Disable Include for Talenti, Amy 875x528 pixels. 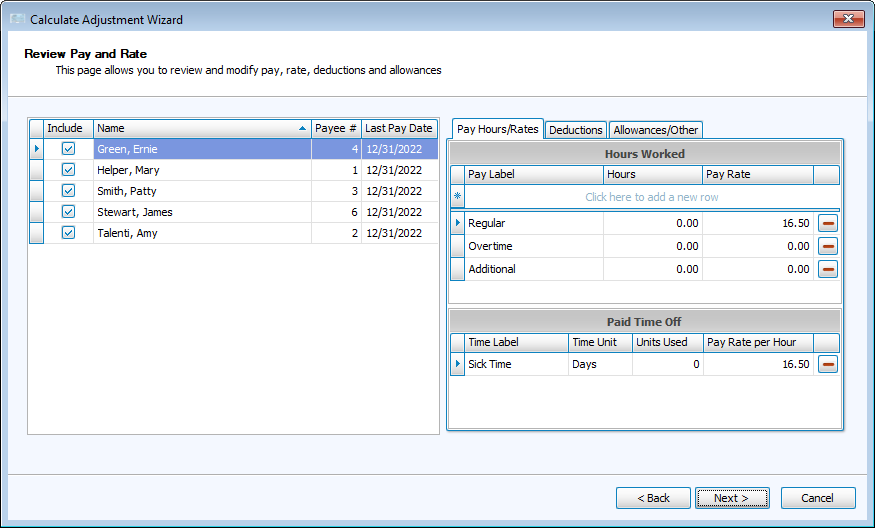tap(68, 233)
